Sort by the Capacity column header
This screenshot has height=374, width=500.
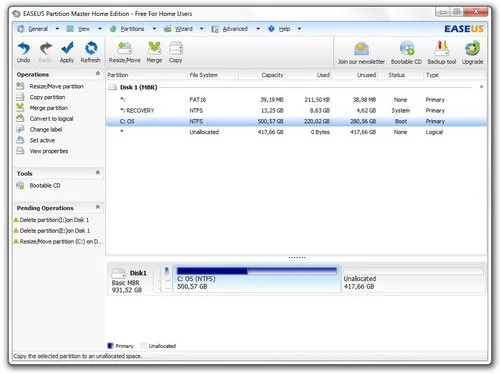point(272,75)
